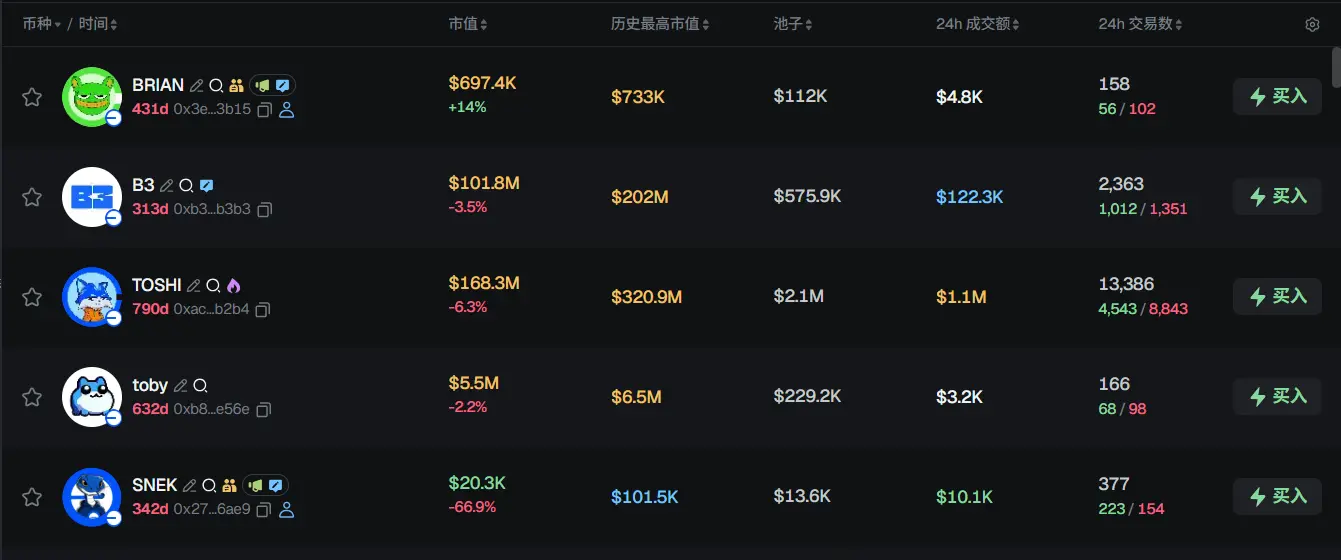Click the blue chat badge beside B3
The width and height of the screenshot is (1341, 560).
coord(206,186)
